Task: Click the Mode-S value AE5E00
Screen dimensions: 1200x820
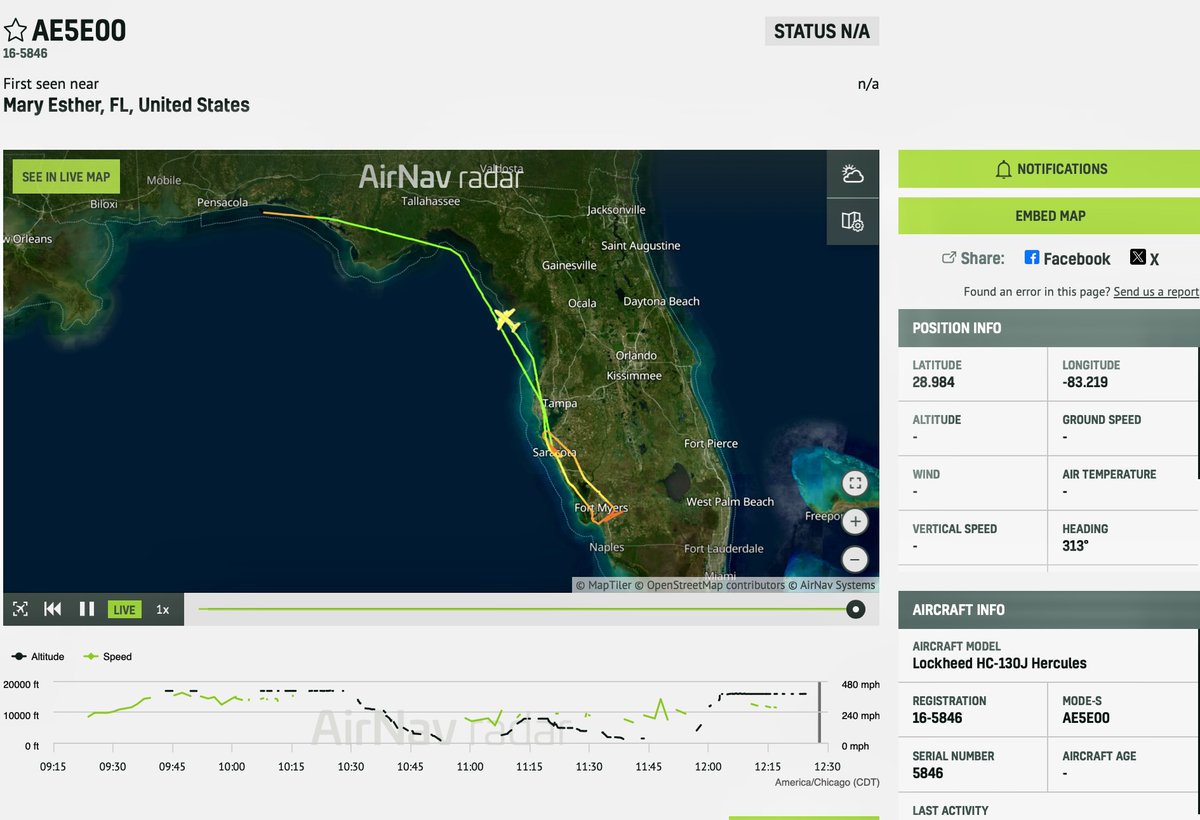Action: click(x=1086, y=718)
